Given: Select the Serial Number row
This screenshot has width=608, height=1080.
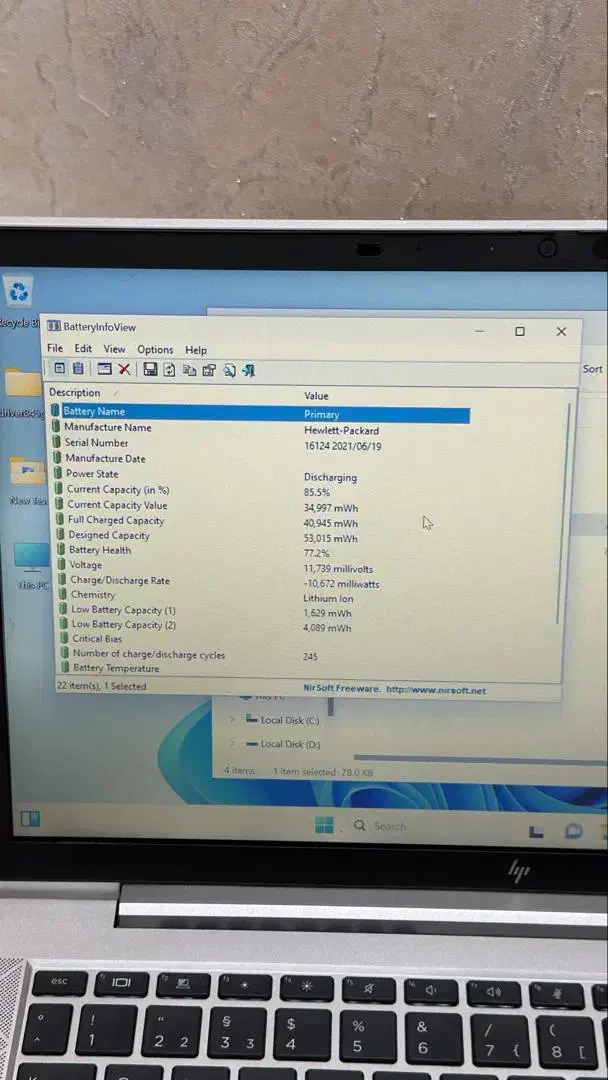Looking at the screenshot, I should pyautogui.click(x=260, y=444).
